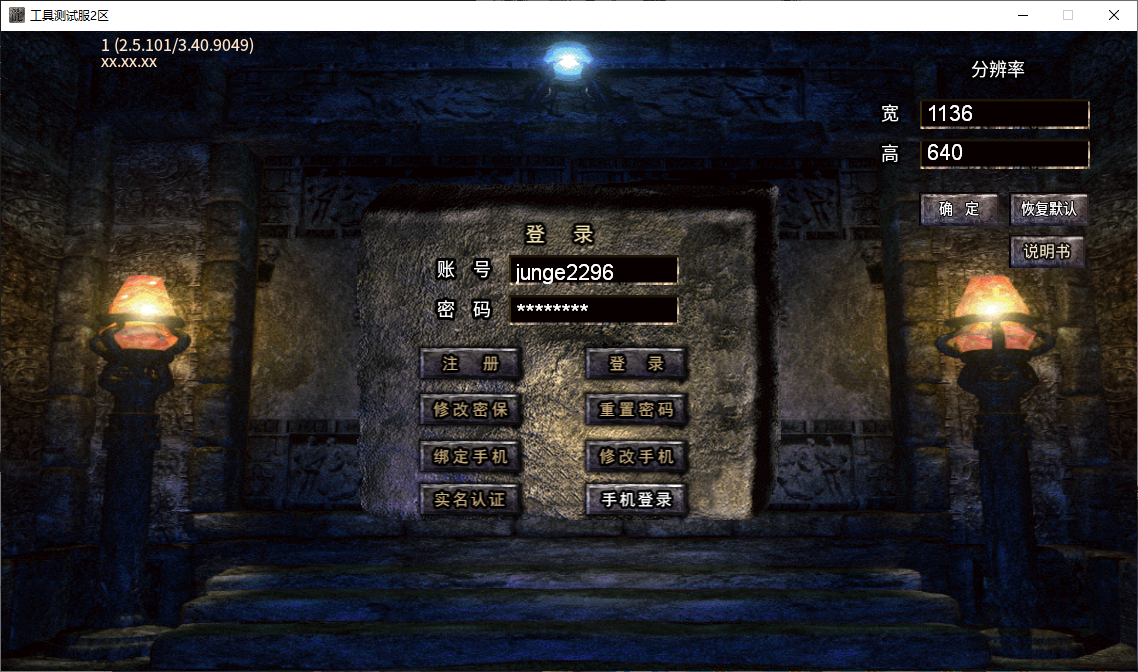Click the 高 label
This screenshot has height=672, width=1138.
point(890,154)
